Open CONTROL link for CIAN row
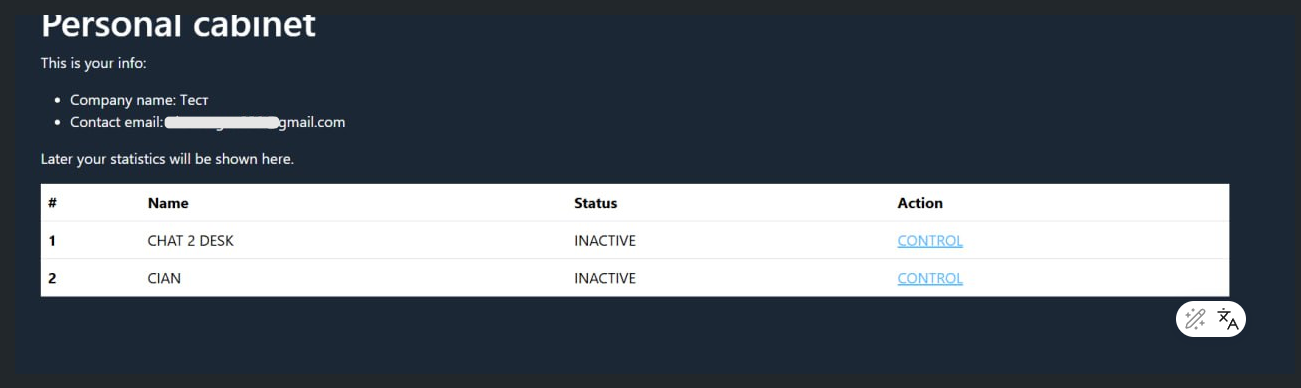 pos(930,279)
